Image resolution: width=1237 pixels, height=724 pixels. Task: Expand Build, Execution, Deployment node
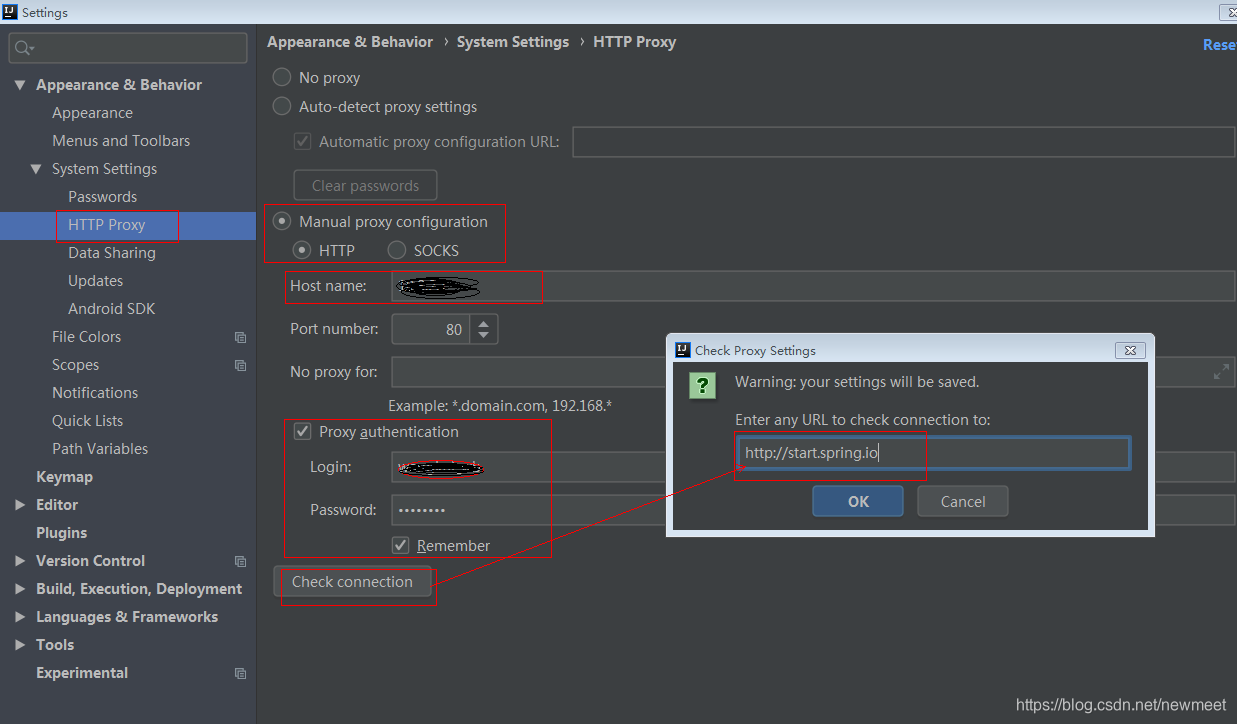pyautogui.click(x=20, y=589)
